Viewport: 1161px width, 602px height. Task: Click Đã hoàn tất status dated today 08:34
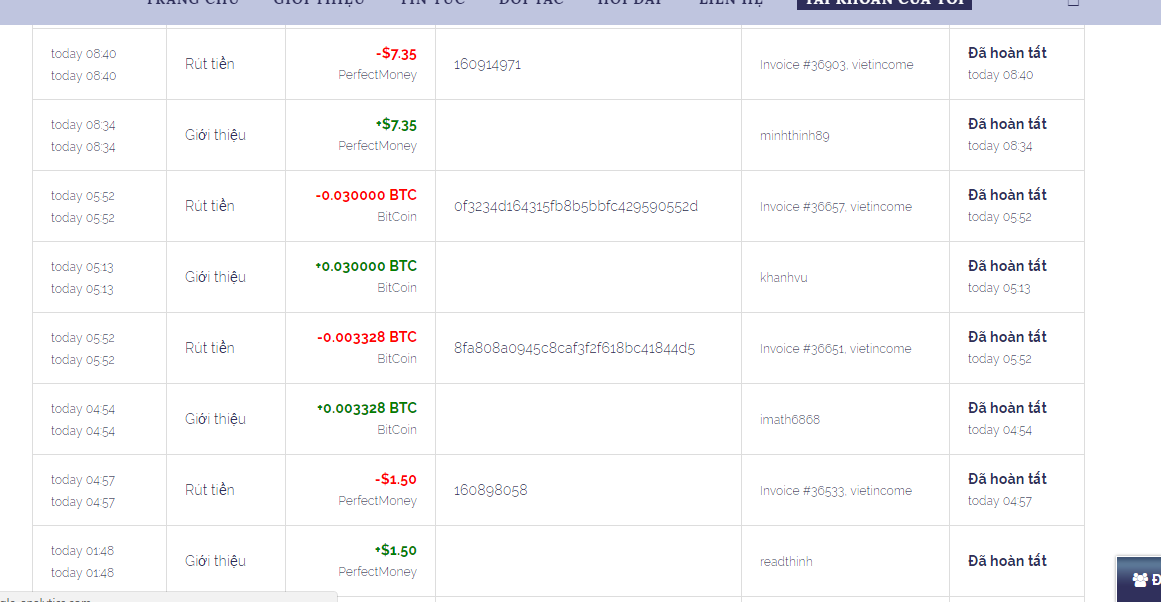(1007, 124)
